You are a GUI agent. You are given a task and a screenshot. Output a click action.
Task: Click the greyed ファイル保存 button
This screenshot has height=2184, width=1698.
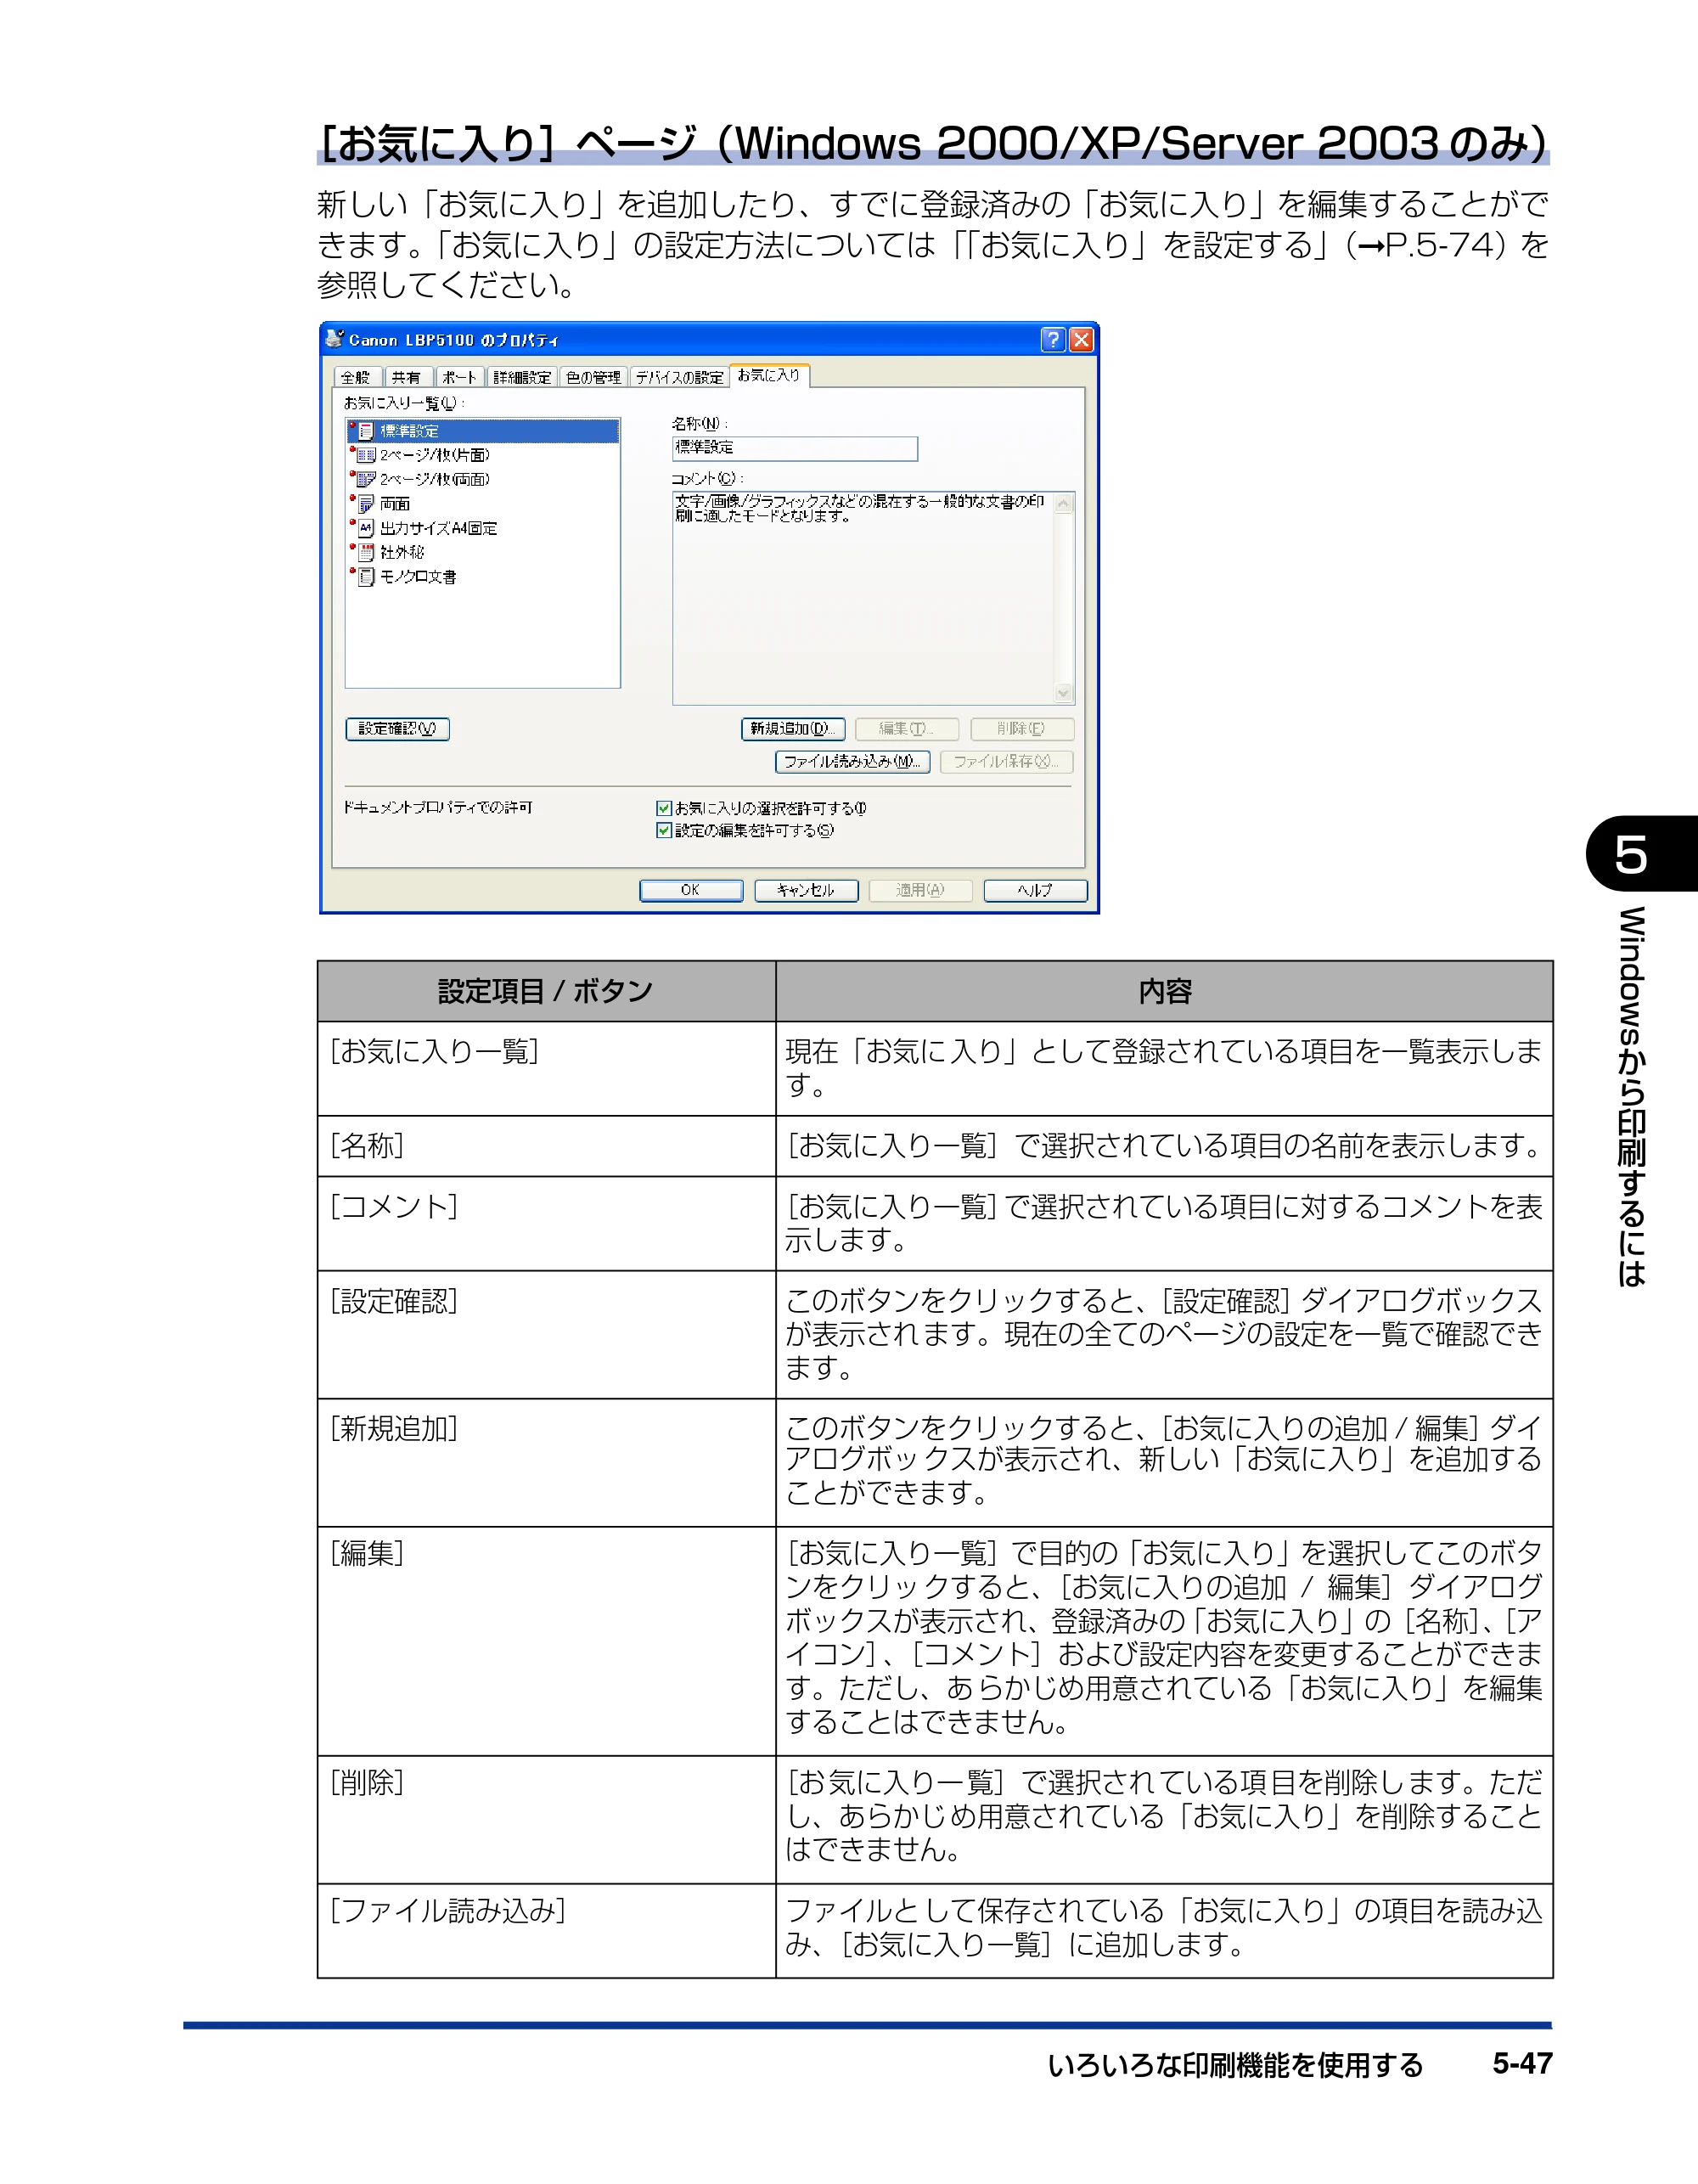[x=1006, y=762]
